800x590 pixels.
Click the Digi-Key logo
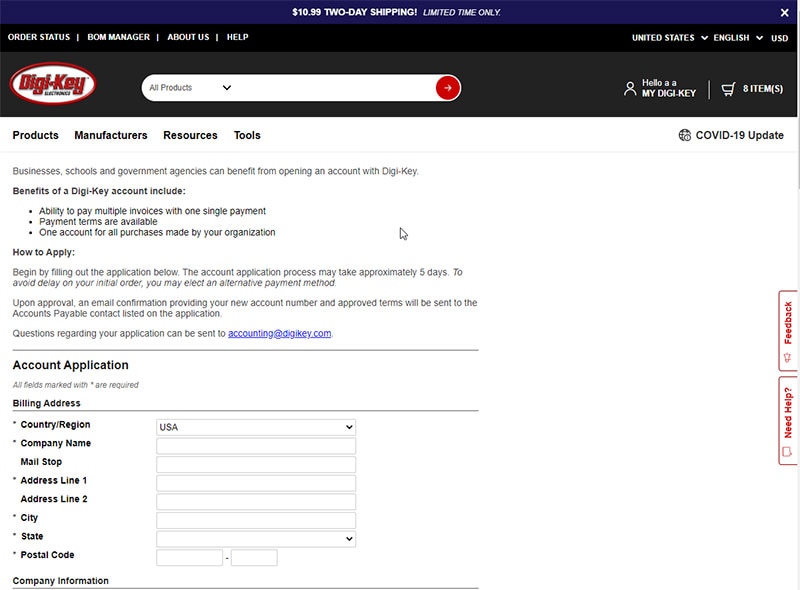(x=53, y=85)
